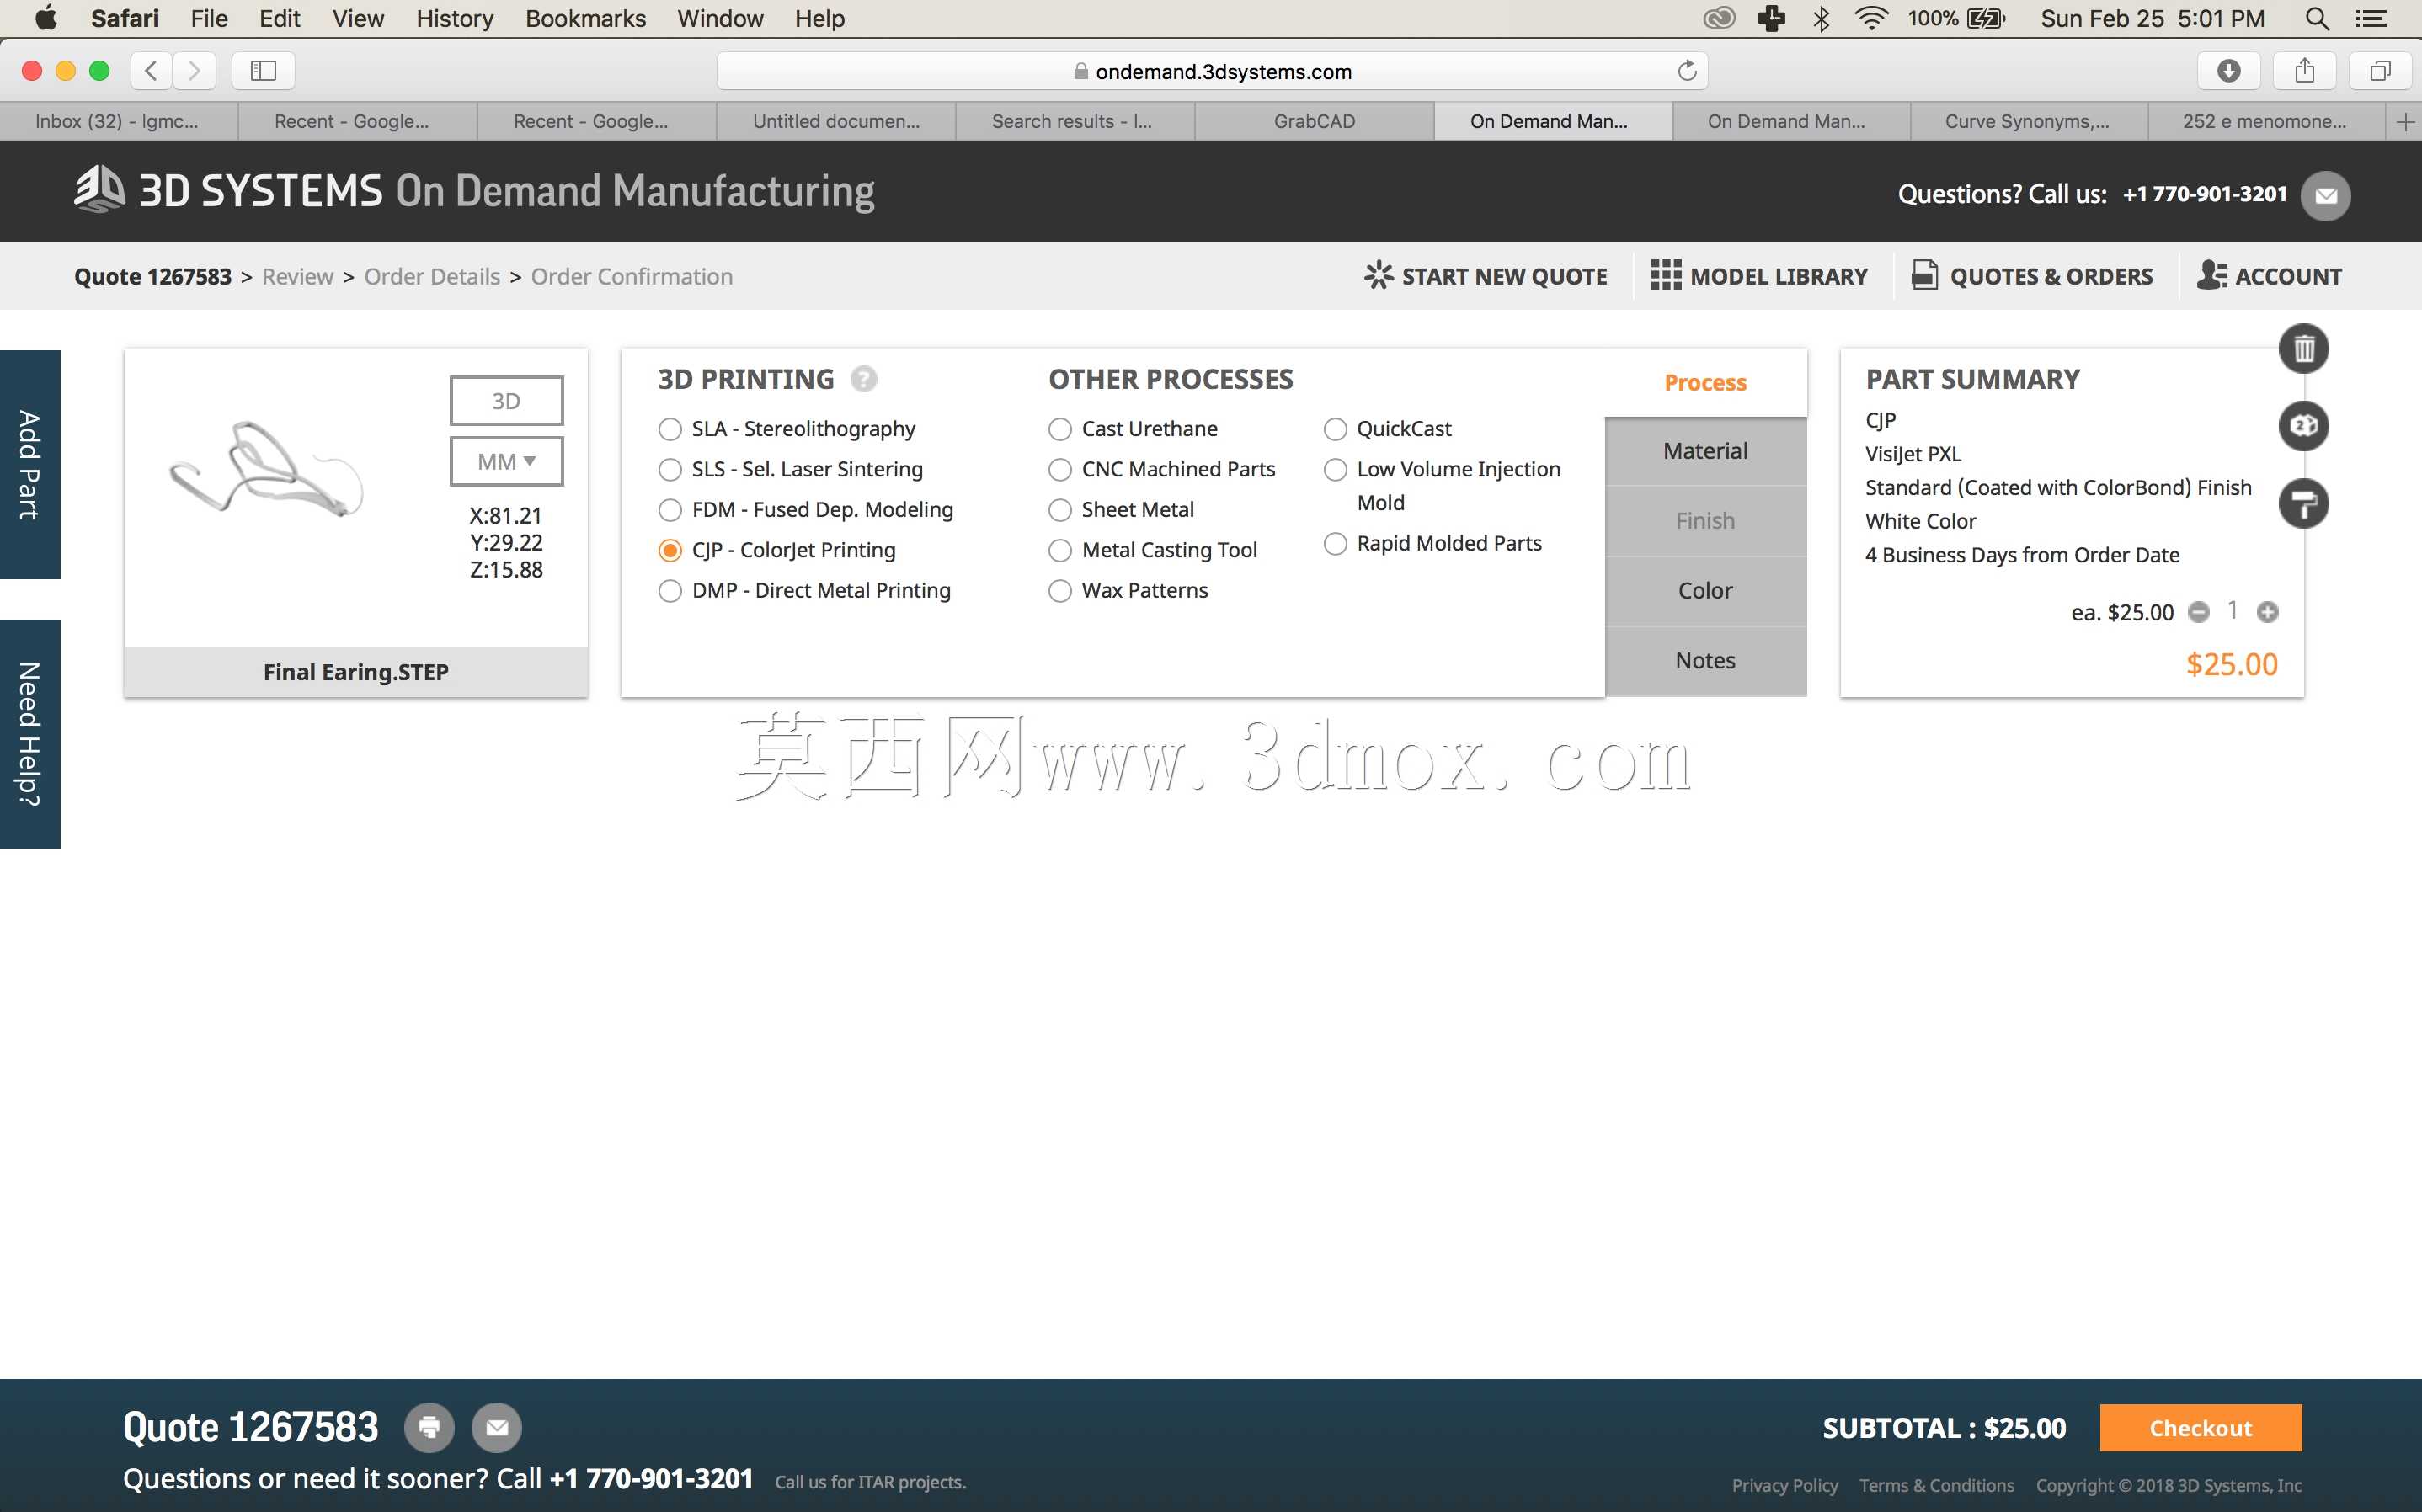Click the Final Earing part thumbnail
The width and height of the screenshot is (2422, 1512).
point(266,470)
